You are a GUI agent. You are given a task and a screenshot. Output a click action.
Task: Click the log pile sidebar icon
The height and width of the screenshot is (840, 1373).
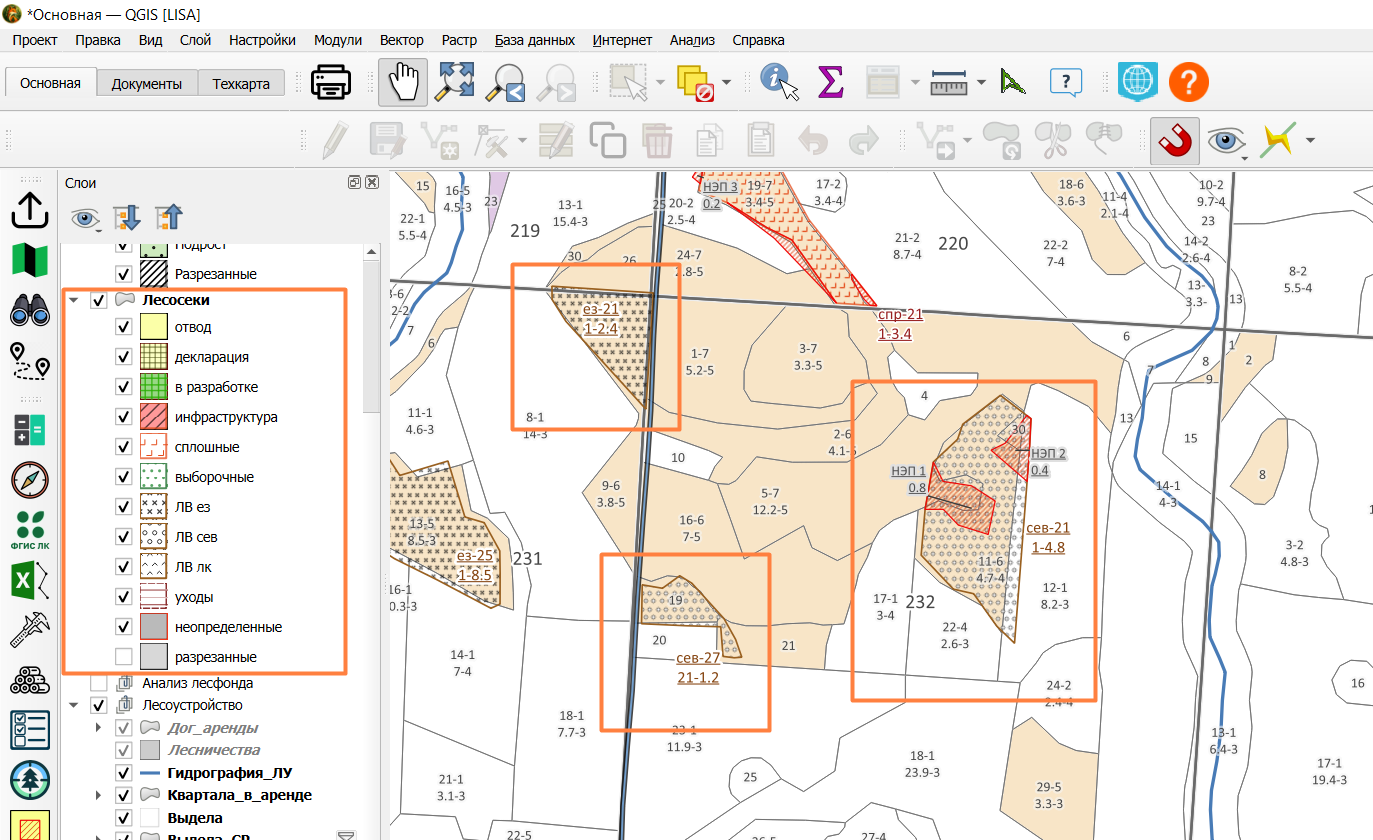(30, 683)
